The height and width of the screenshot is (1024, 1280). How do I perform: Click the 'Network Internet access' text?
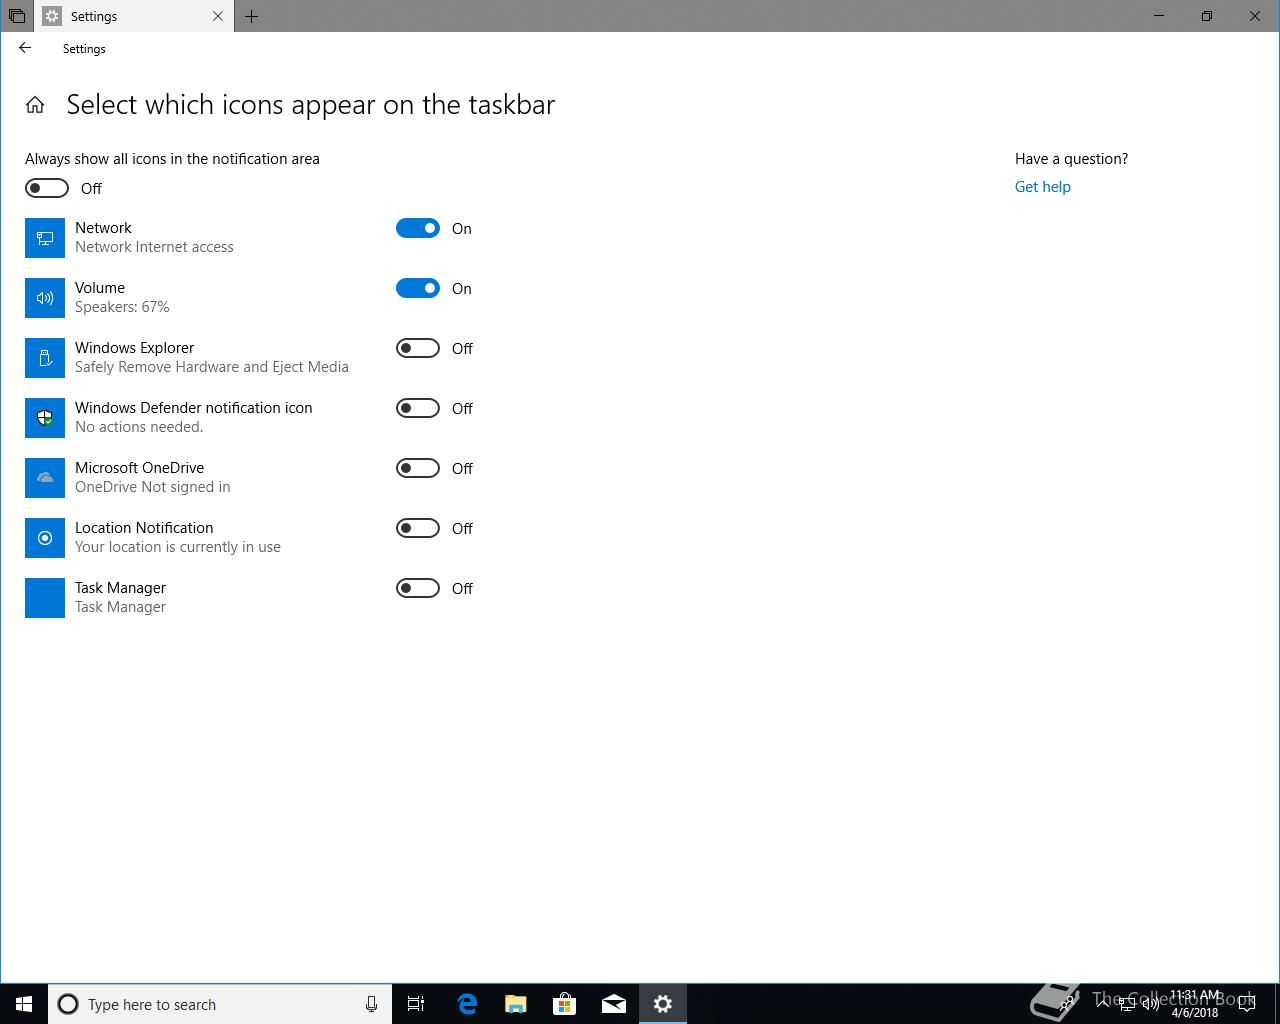pyautogui.click(x=154, y=247)
